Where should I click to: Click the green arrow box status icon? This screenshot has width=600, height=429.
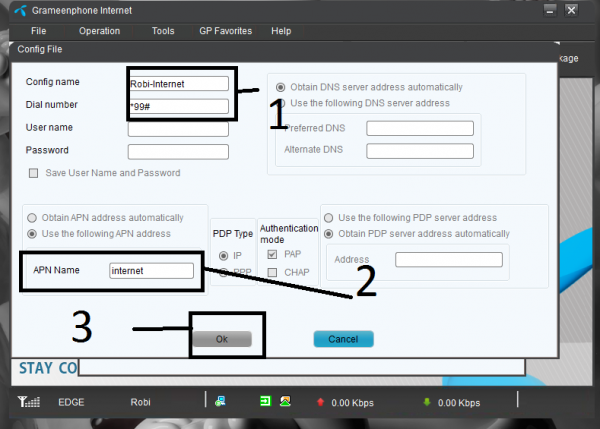coord(265,401)
